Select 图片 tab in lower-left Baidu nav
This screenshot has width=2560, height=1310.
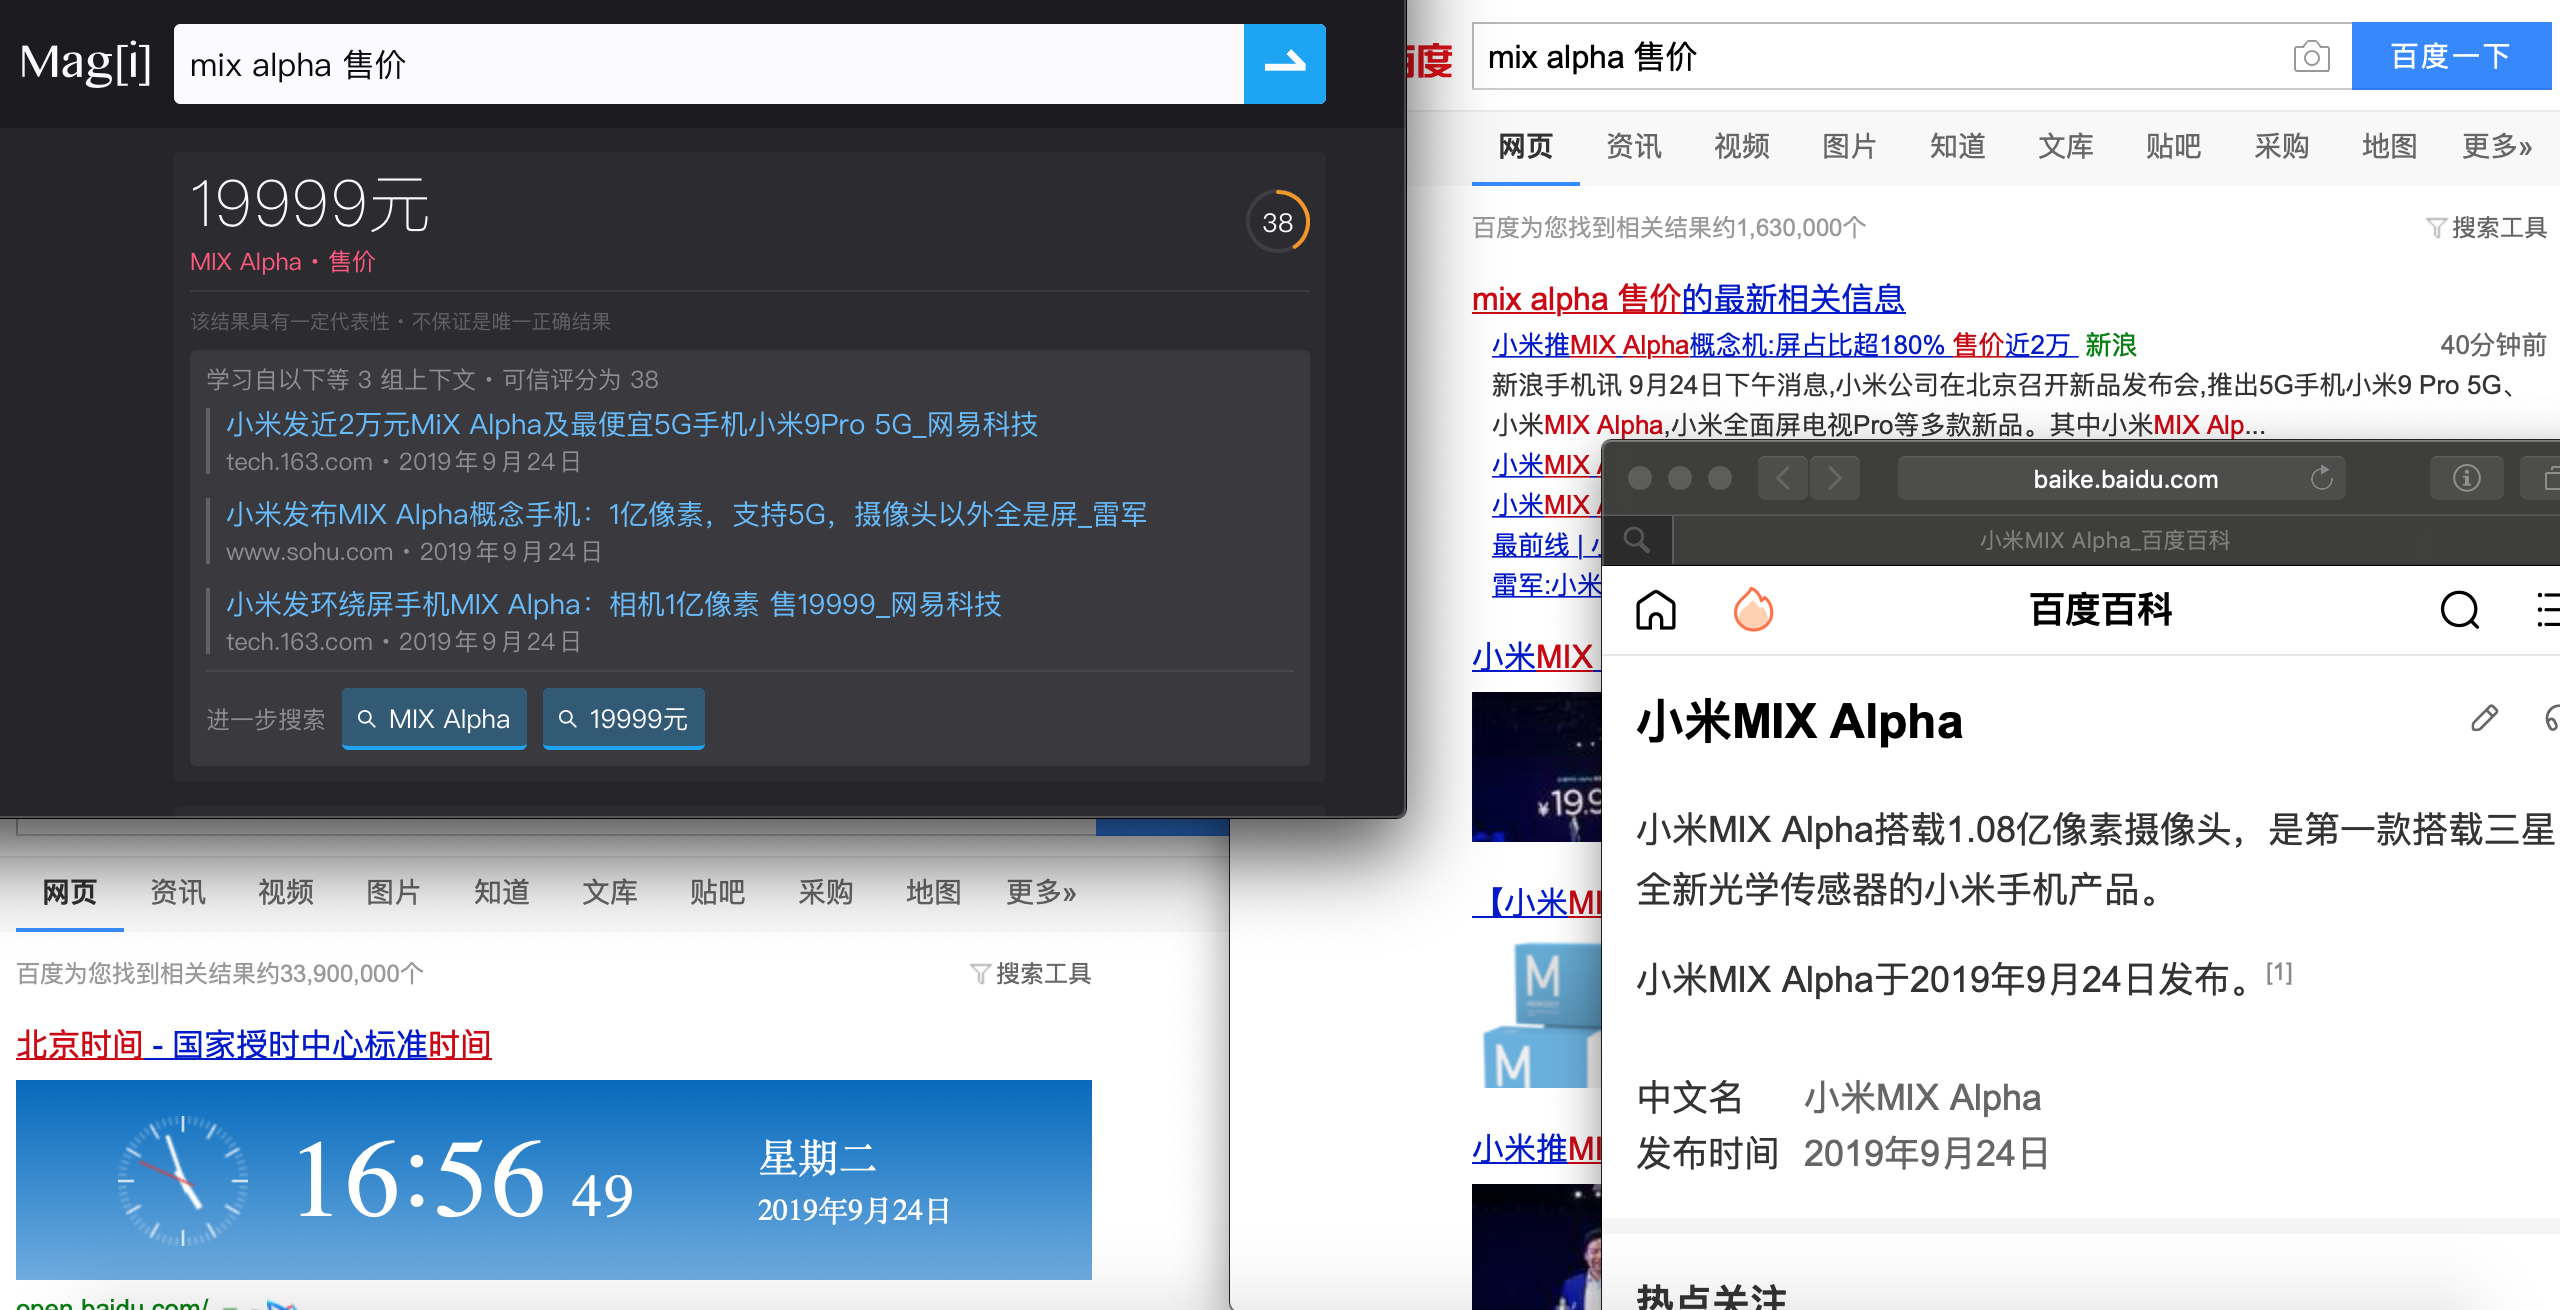(393, 892)
